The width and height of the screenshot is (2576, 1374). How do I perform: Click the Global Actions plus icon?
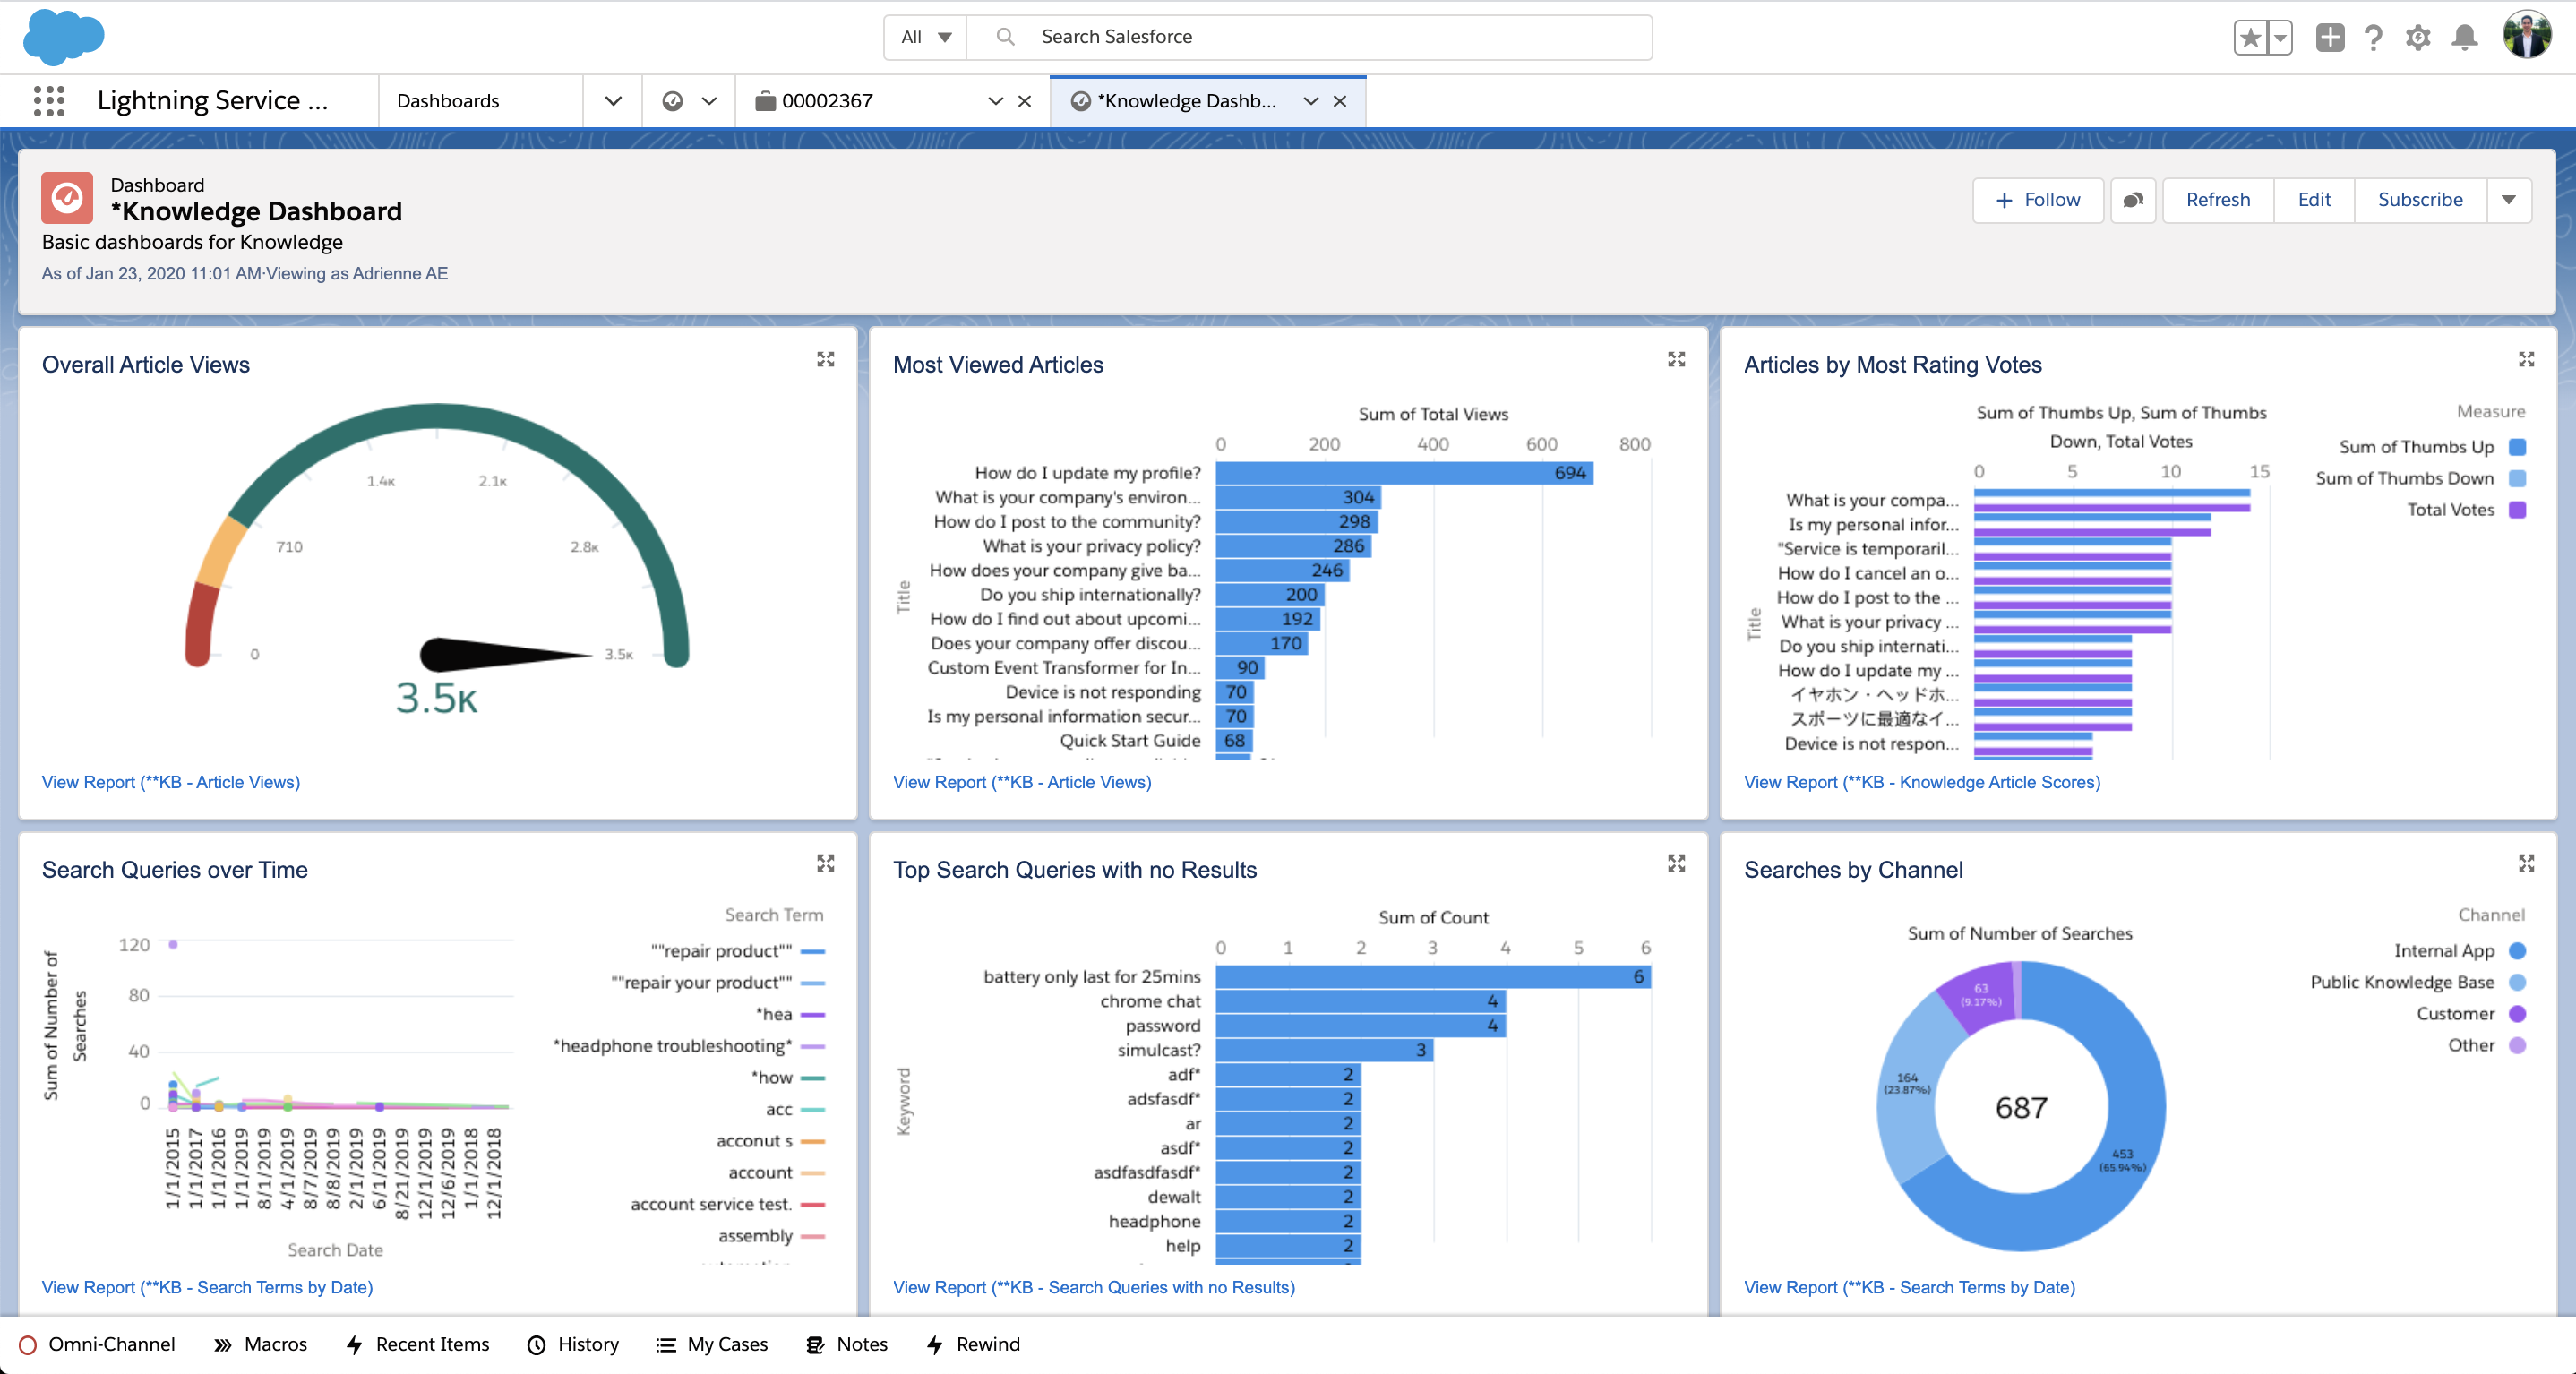[x=2329, y=38]
